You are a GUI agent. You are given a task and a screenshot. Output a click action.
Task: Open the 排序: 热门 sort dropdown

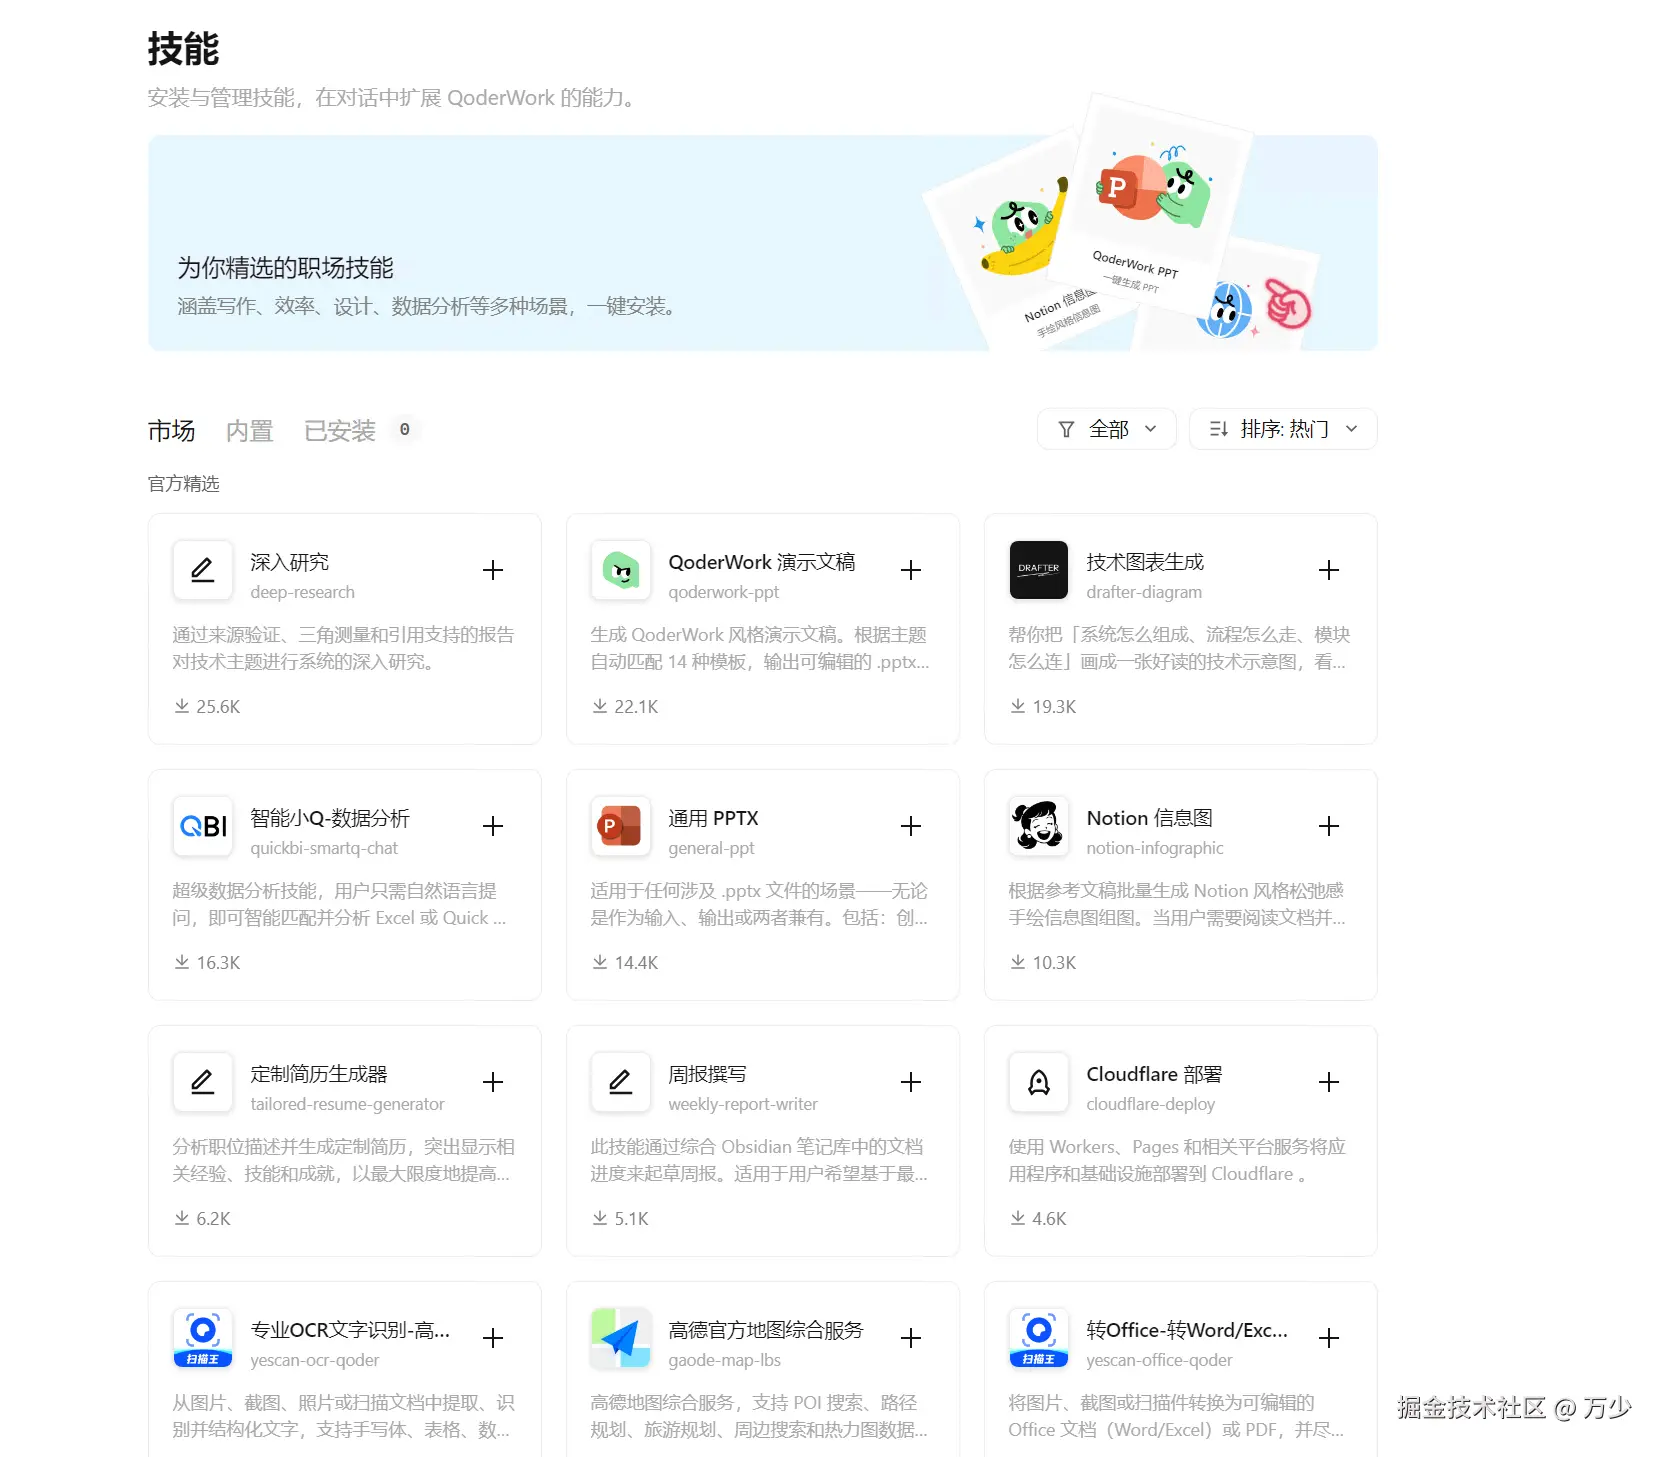point(1283,429)
